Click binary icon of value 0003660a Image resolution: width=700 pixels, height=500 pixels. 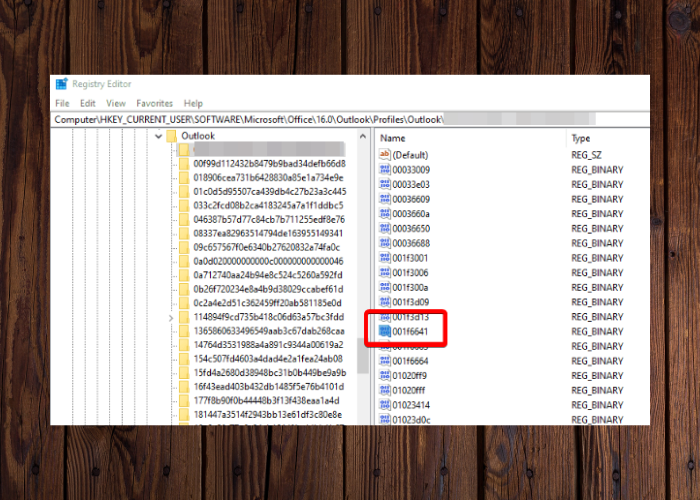click(384, 213)
